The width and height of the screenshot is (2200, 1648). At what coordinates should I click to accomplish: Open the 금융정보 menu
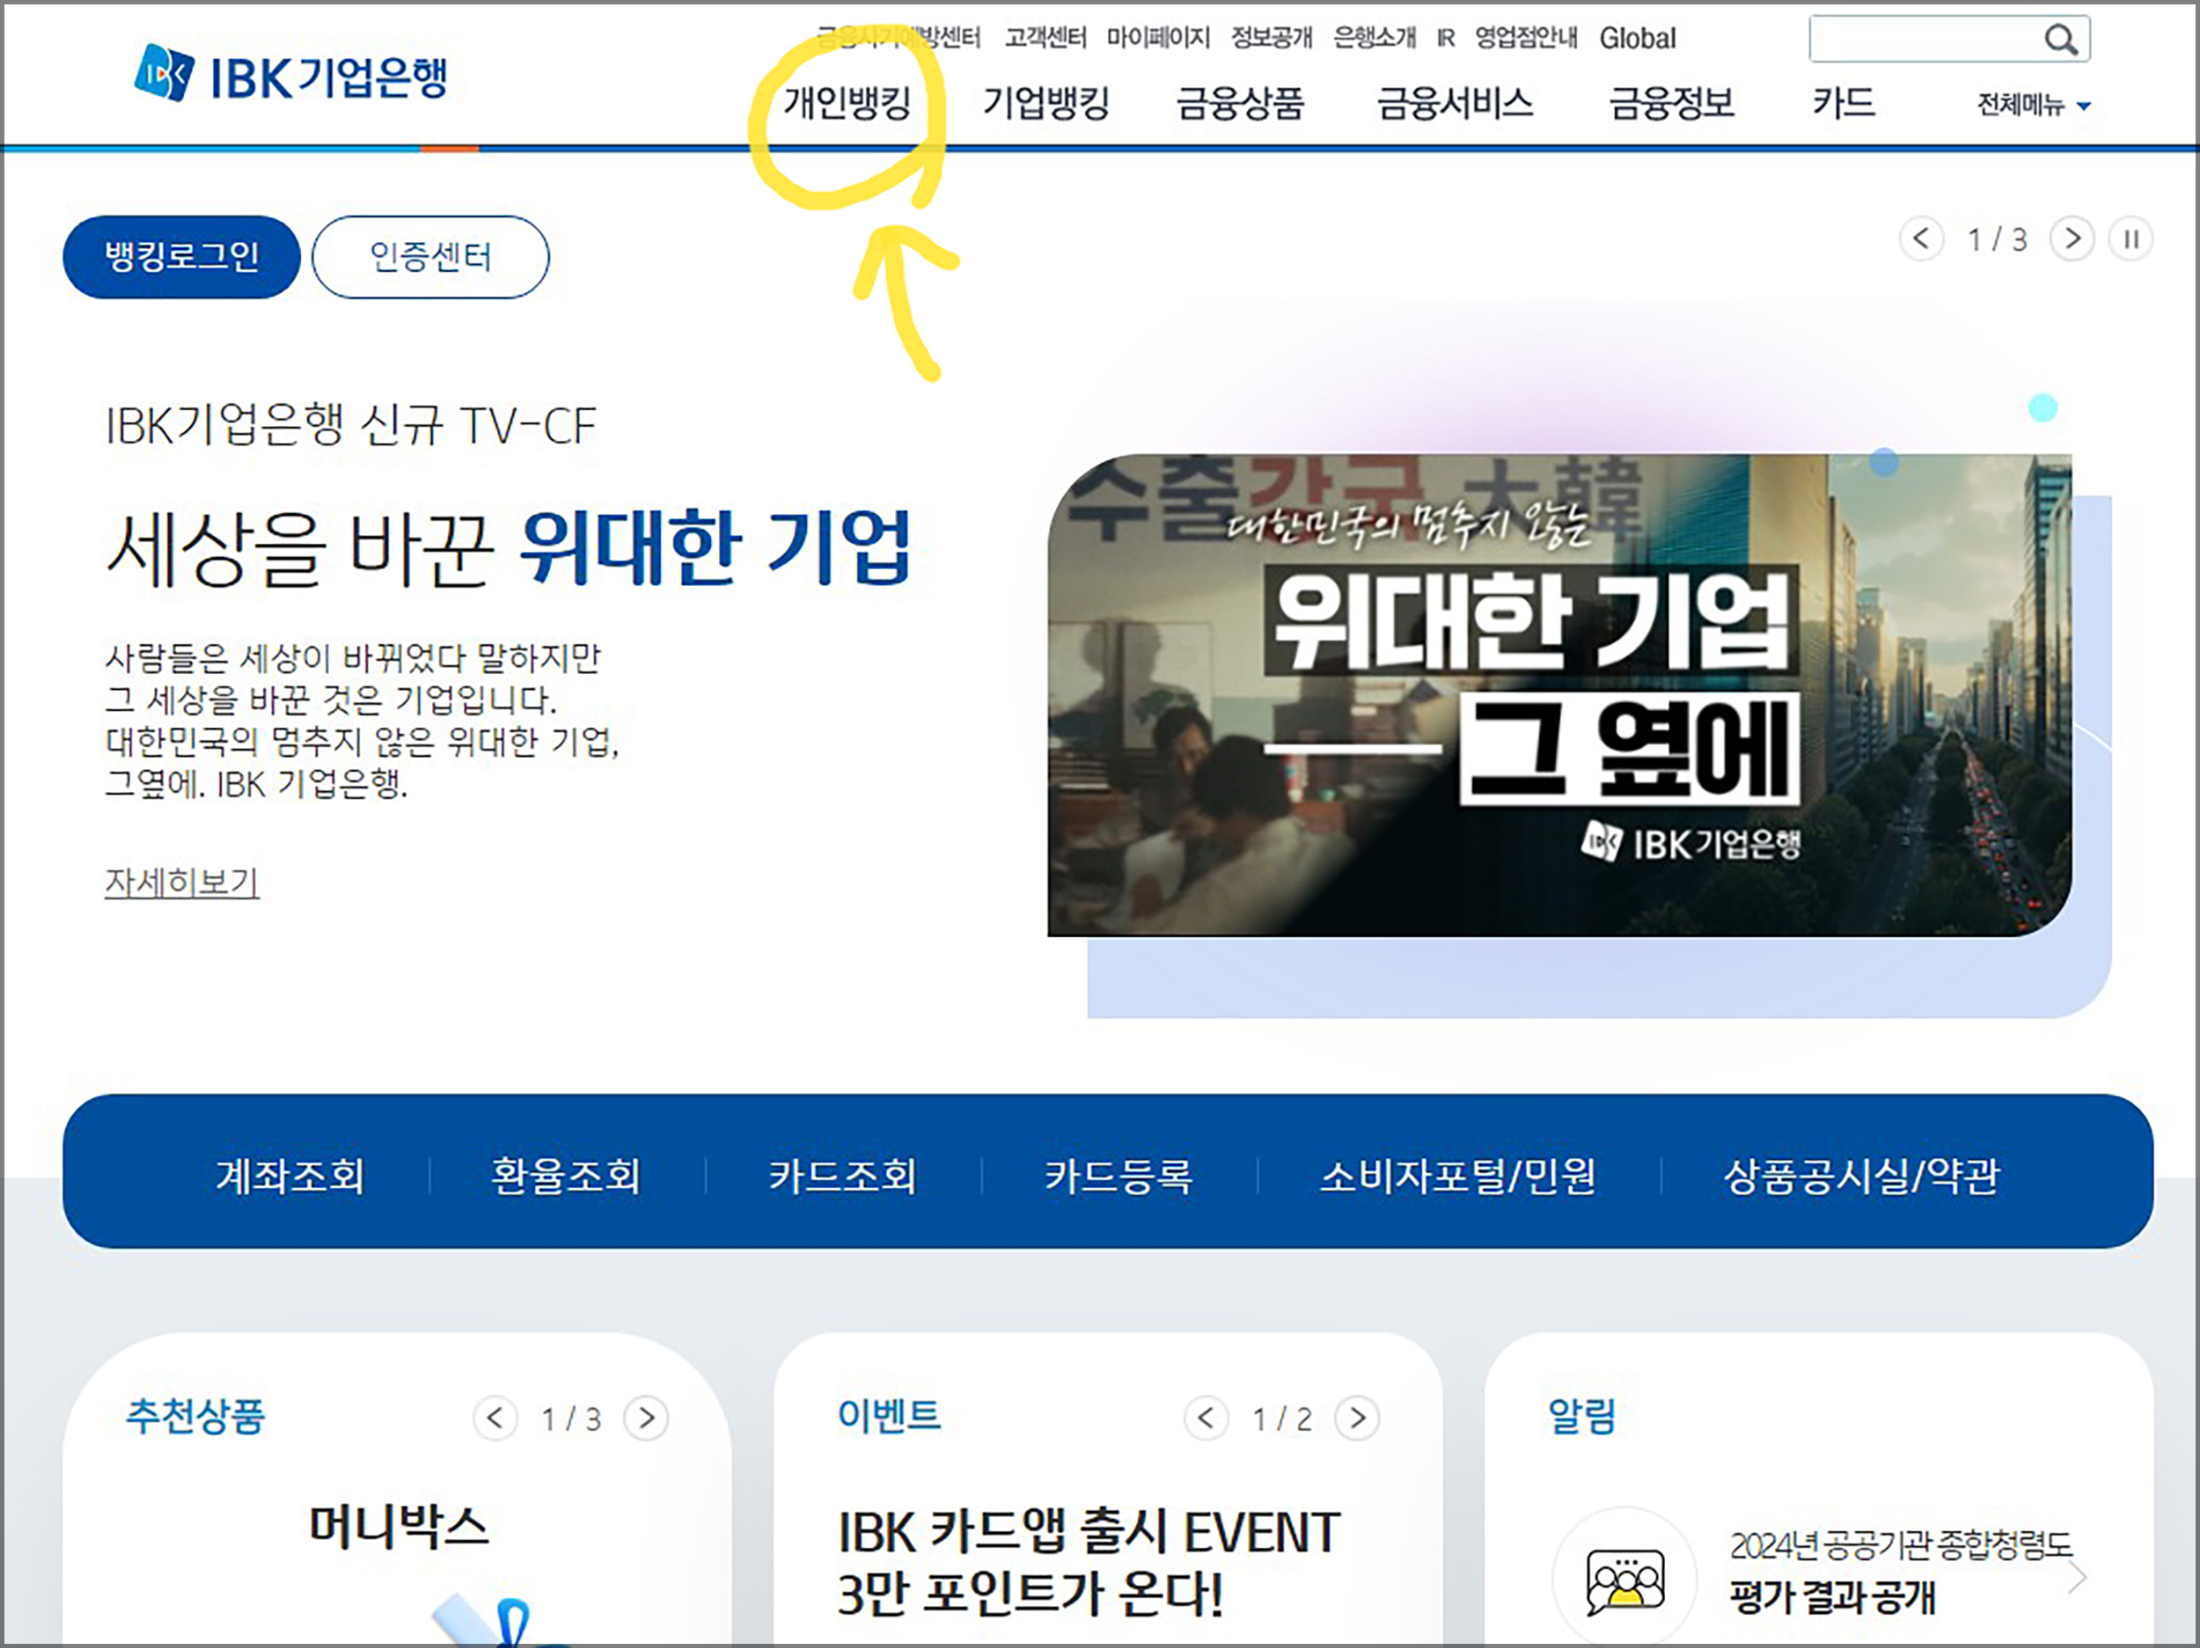1671,103
